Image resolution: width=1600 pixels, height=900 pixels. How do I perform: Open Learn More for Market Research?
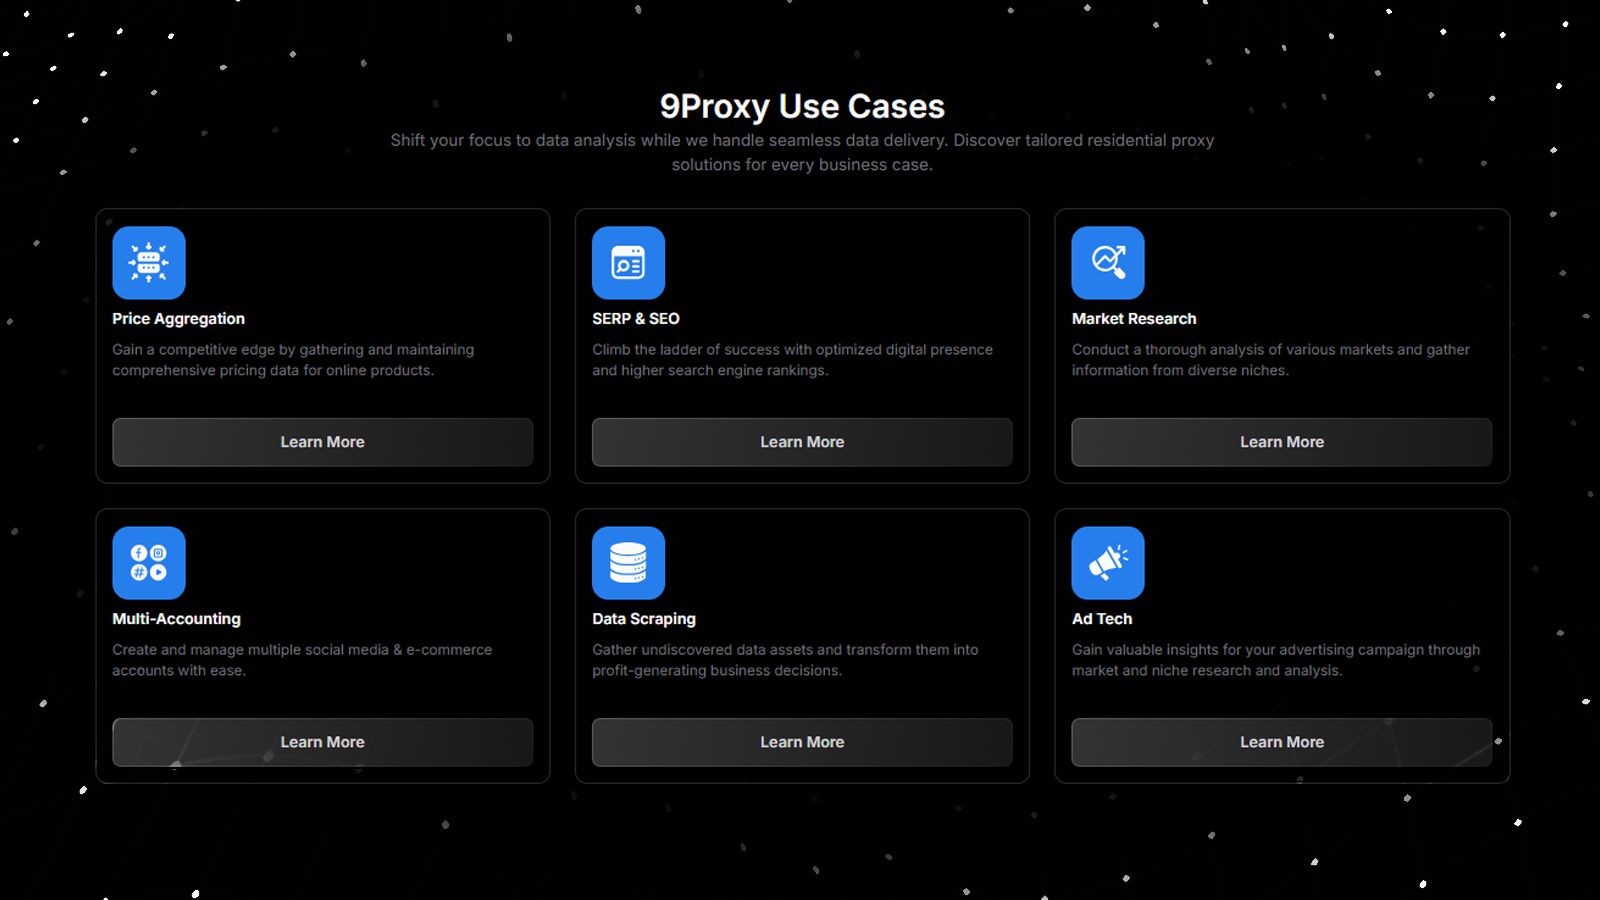pos(1282,442)
